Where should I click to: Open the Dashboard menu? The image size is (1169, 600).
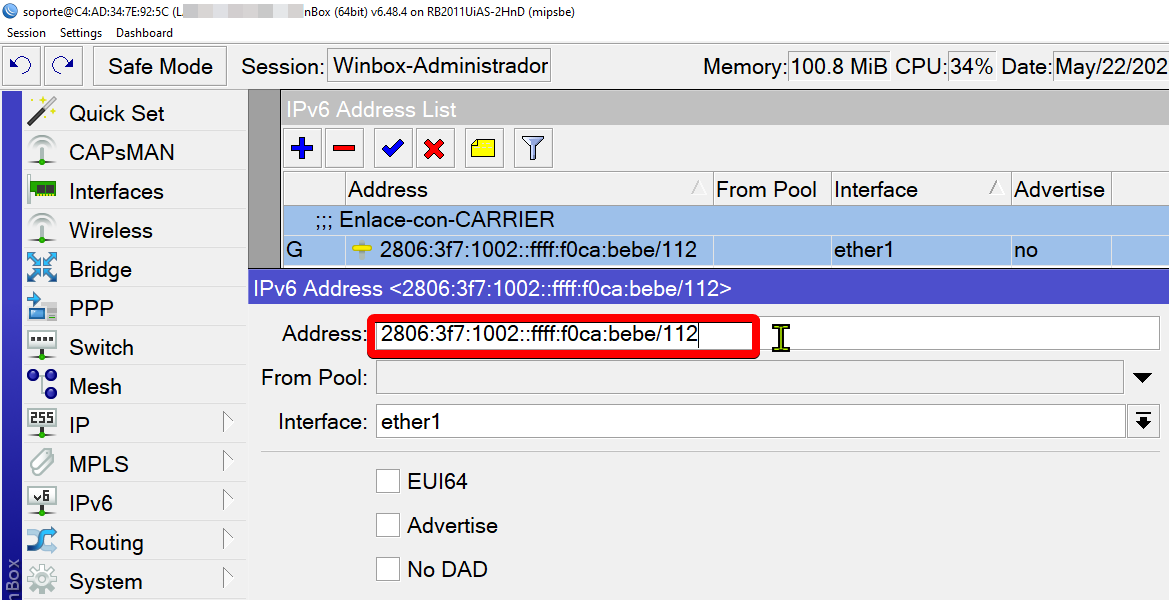coord(143,32)
